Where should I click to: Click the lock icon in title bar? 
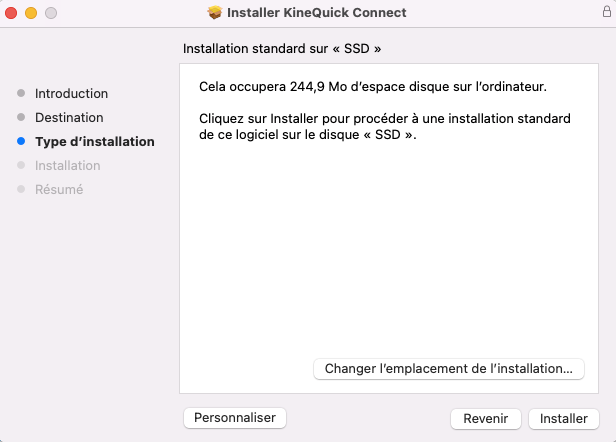click(x=607, y=11)
